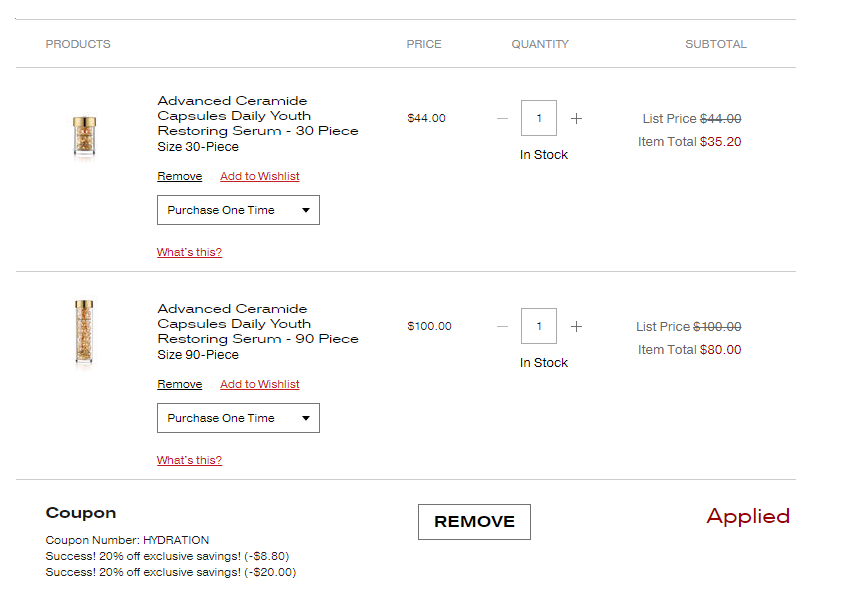841x594 pixels.
Task: Click the SUBTOTAL column header
Action: coord(715,44)
